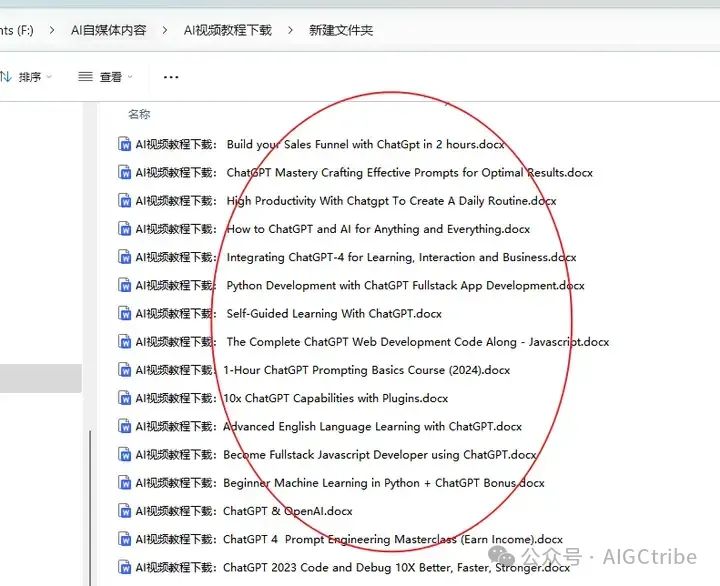Click the navigation pane vertical scrollbar

(x=90, y=507)
